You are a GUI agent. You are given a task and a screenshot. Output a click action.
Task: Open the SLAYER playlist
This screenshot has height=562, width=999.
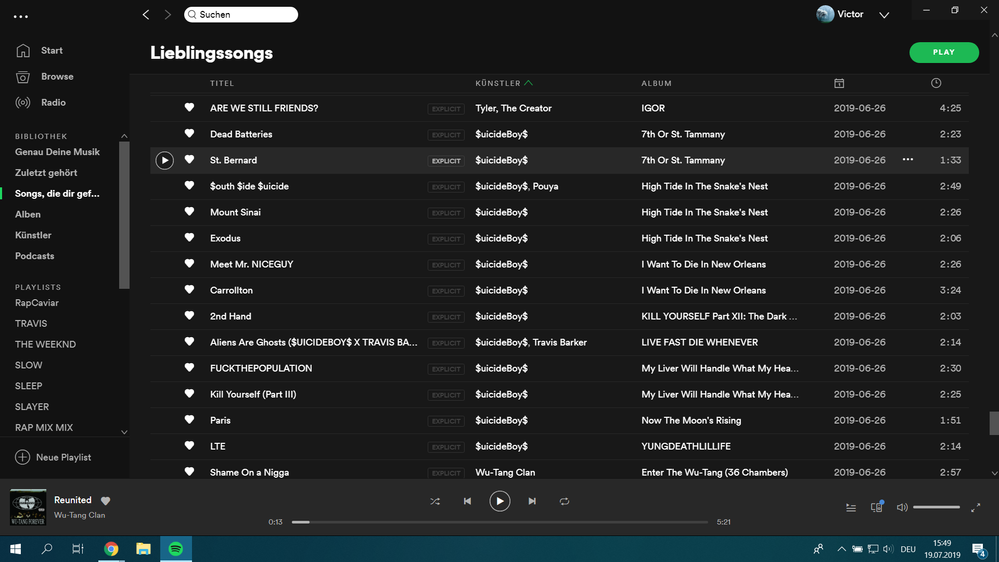[x=32, y=407]
